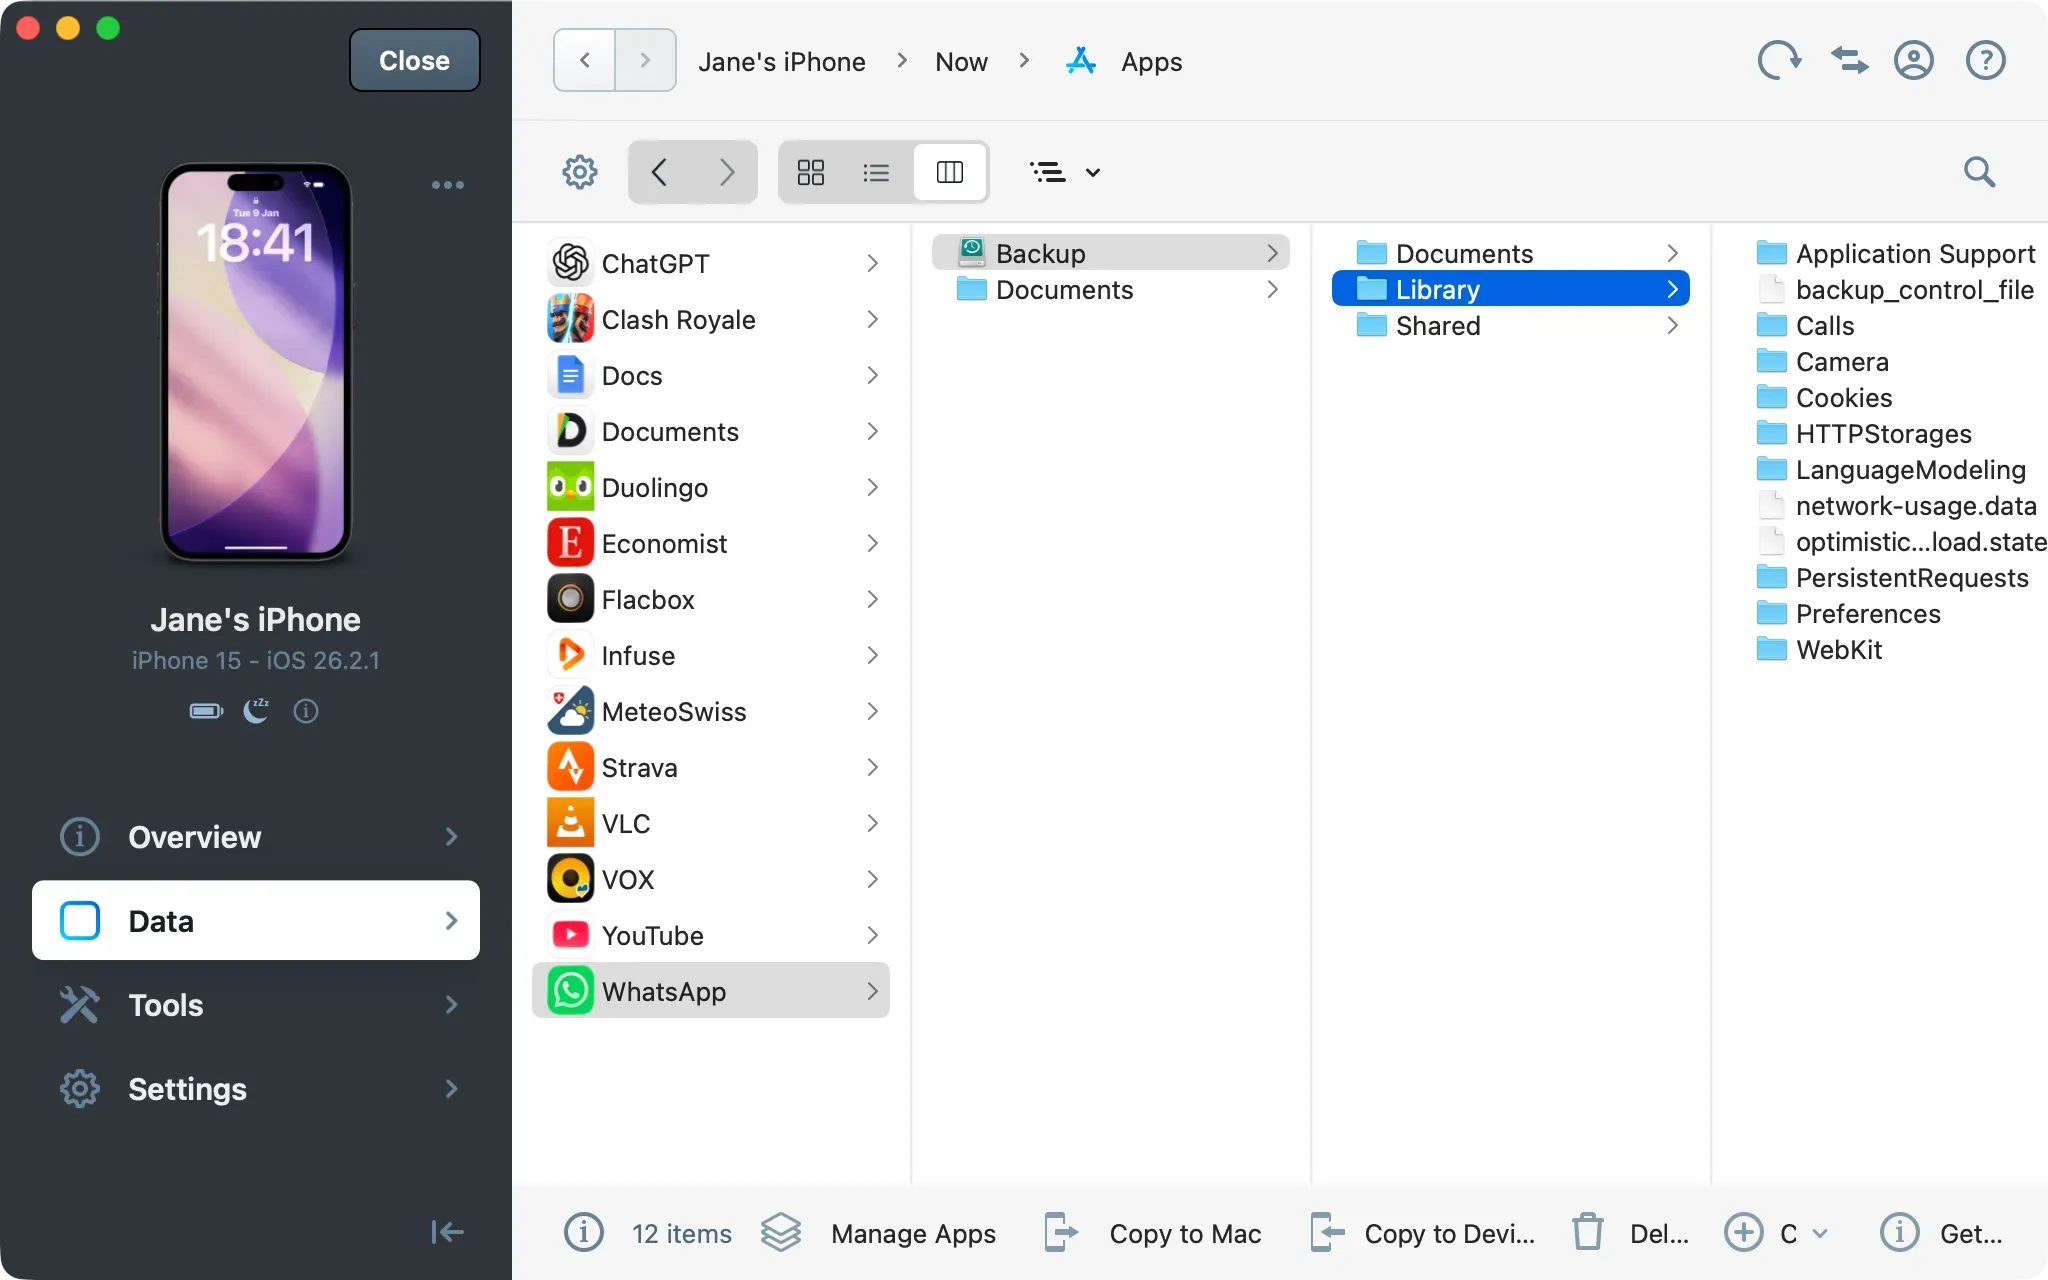The width and height of the screenshot is (2048, 1280).
Task: Open the Application Support folder
Action: (1896, 253)
